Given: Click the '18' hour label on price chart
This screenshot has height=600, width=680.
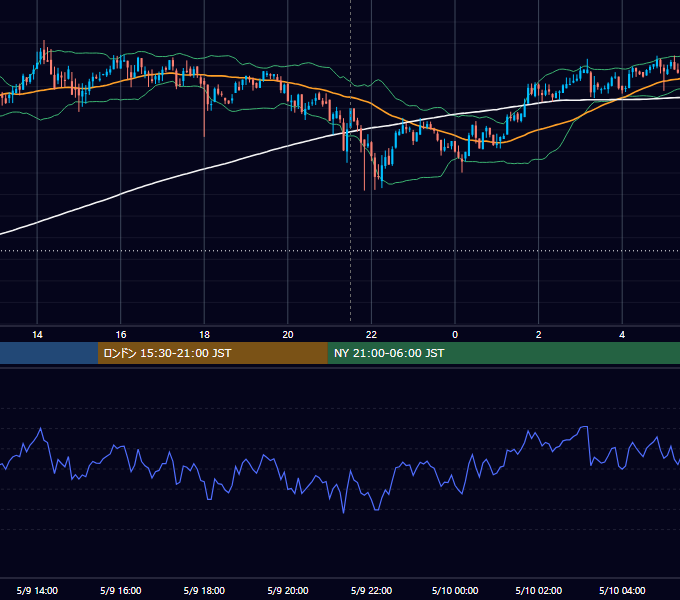Looking at the screenshot, I should 204,335.
